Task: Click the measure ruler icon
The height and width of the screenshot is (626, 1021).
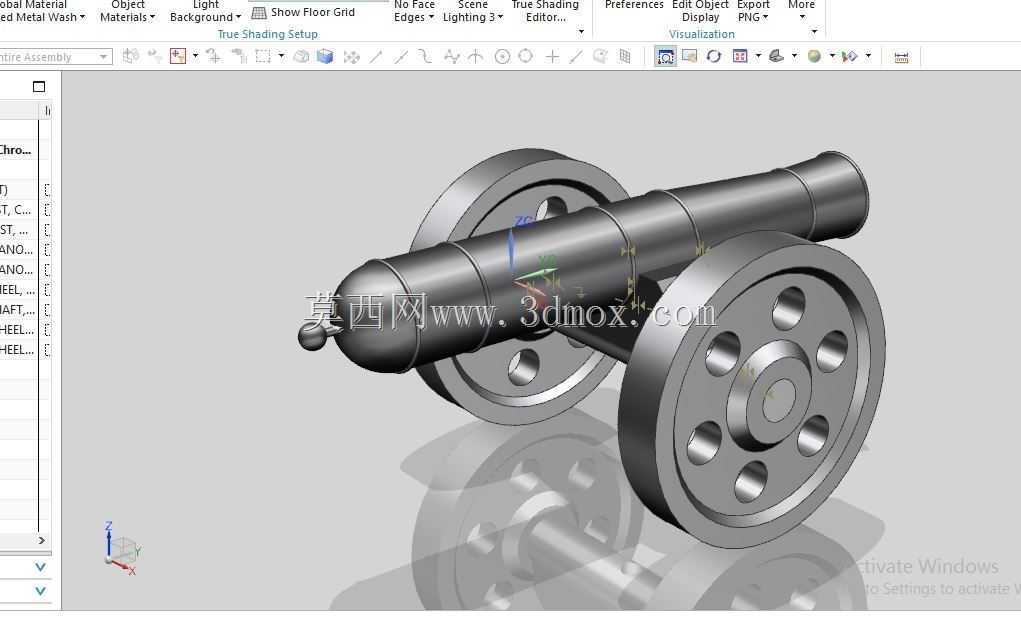Action: coord(901,57)
